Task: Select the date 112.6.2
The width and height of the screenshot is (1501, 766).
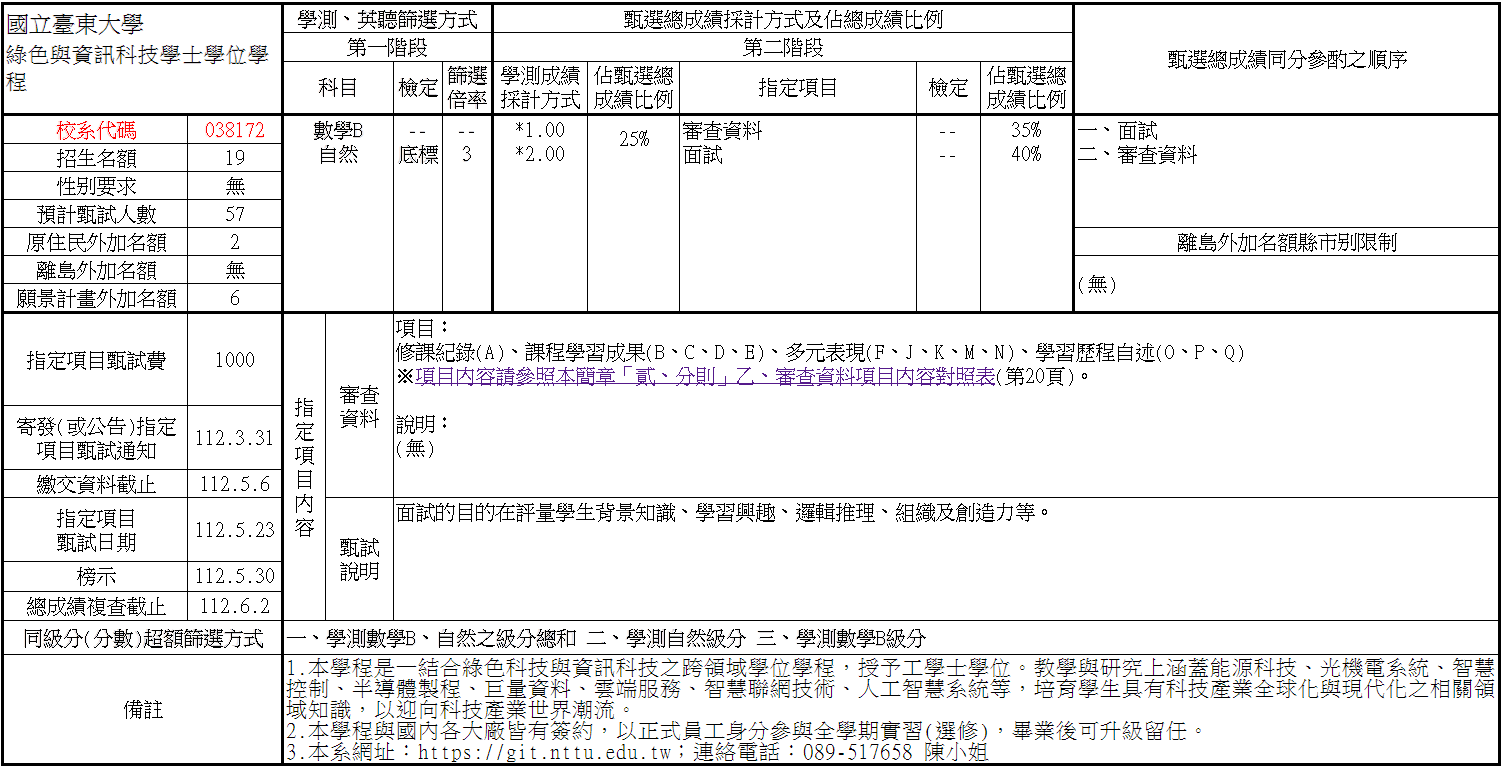Action: (x=235, y=606)
